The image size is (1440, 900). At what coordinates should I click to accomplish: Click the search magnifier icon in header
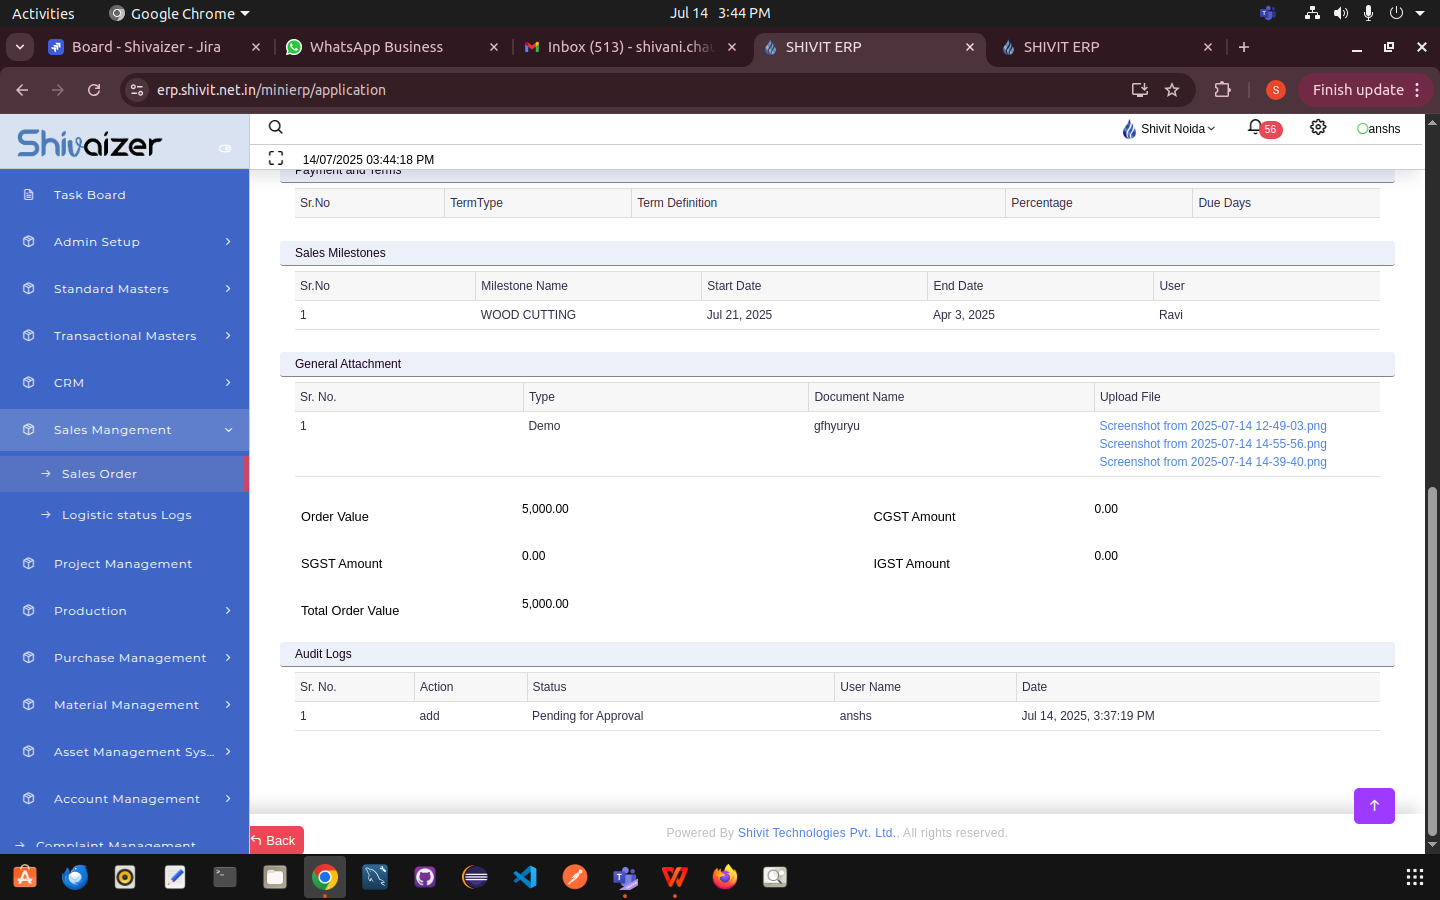(x=276, y=127)
